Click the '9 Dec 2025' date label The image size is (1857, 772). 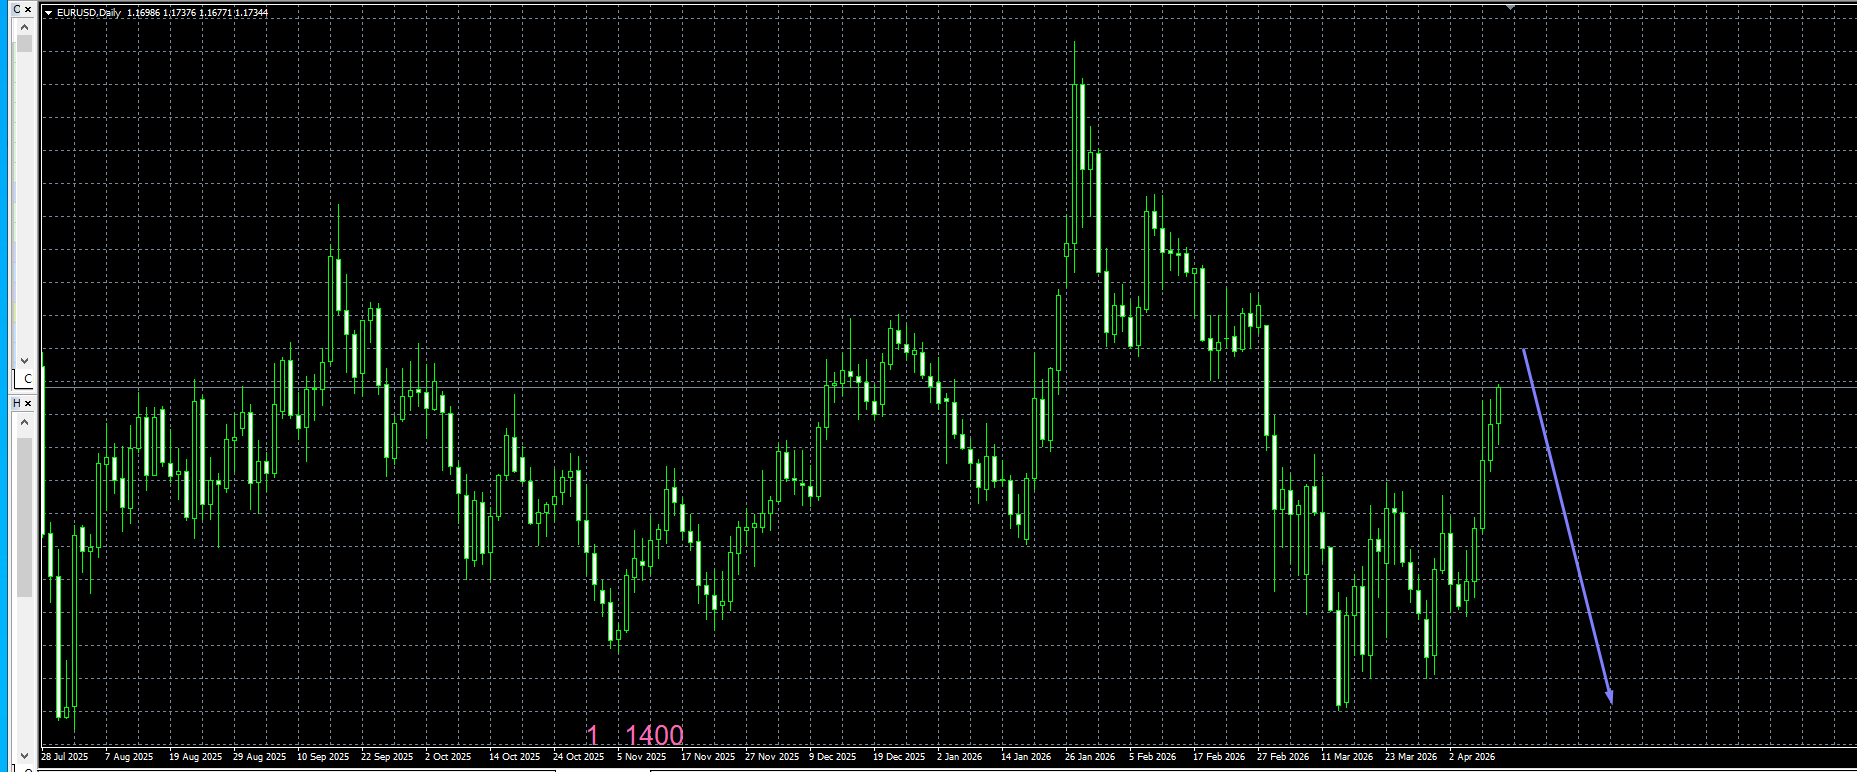coord(833,757)
